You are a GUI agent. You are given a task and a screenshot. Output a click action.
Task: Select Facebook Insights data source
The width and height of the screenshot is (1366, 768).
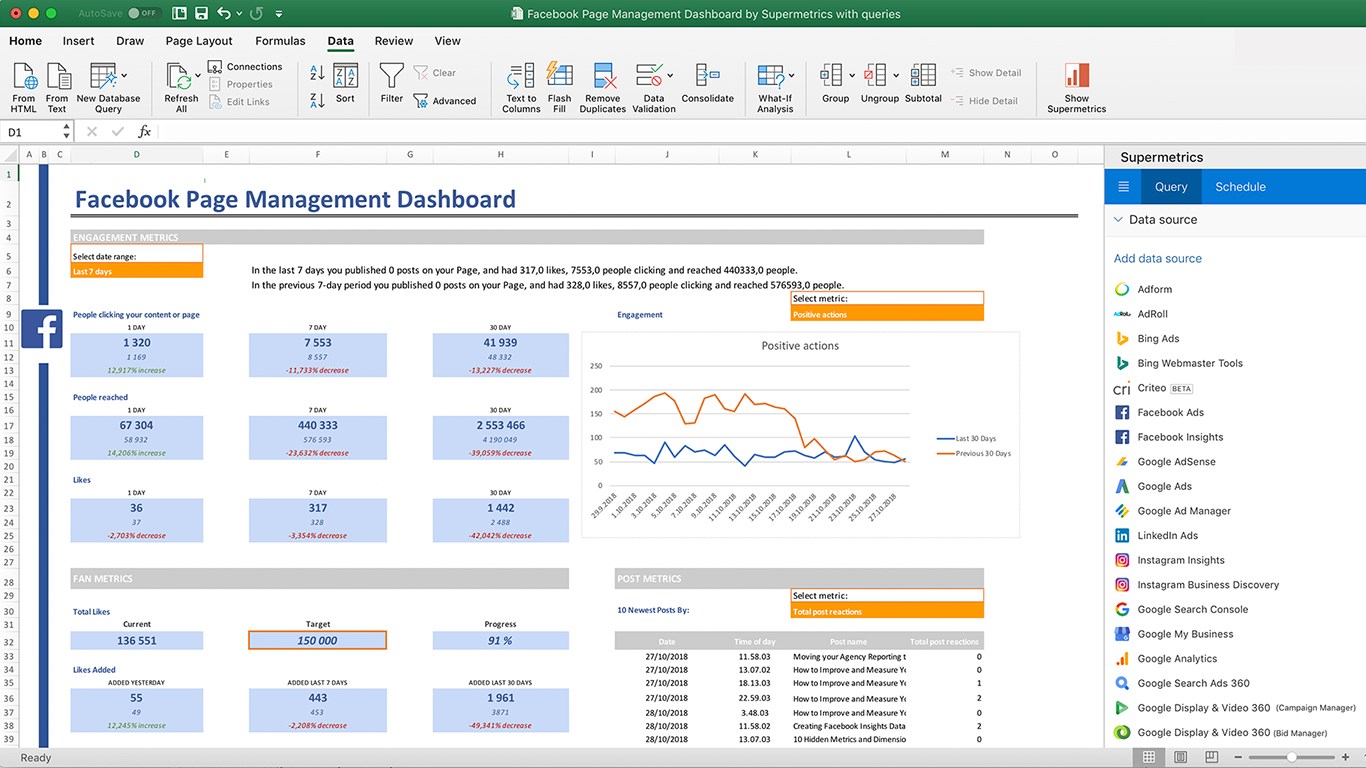coord(1180,437)
